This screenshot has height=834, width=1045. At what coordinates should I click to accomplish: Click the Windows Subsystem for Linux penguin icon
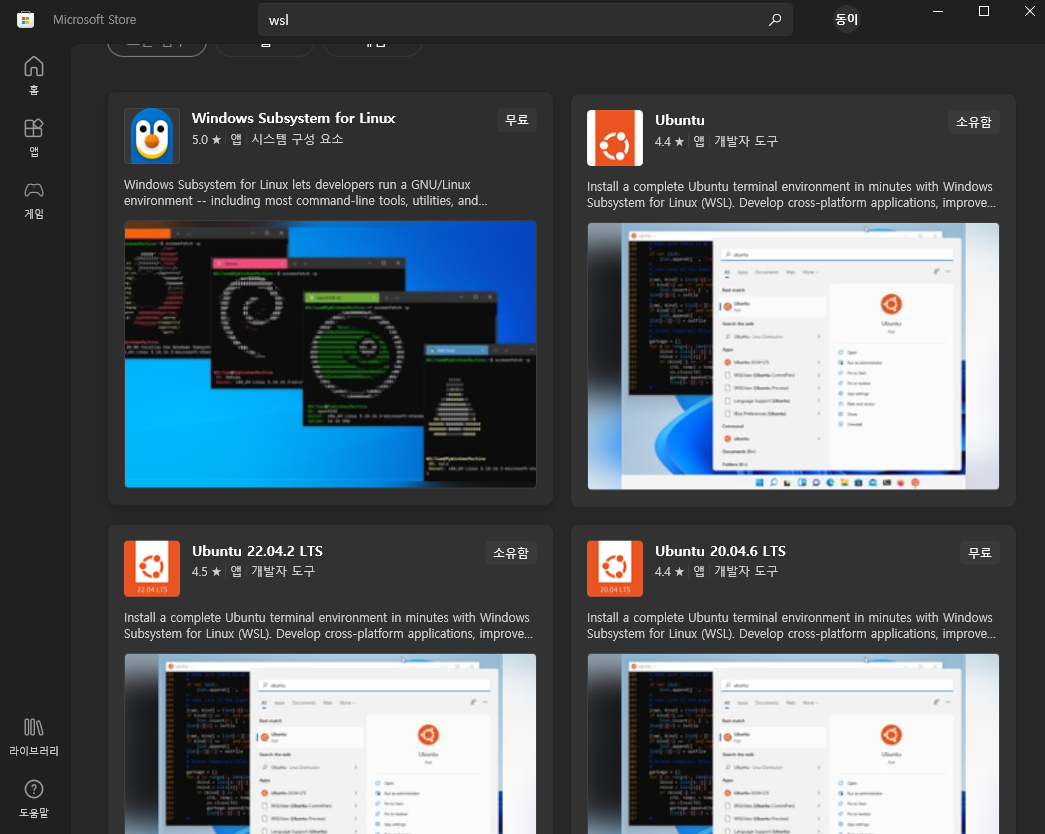[x=152, y=136]
